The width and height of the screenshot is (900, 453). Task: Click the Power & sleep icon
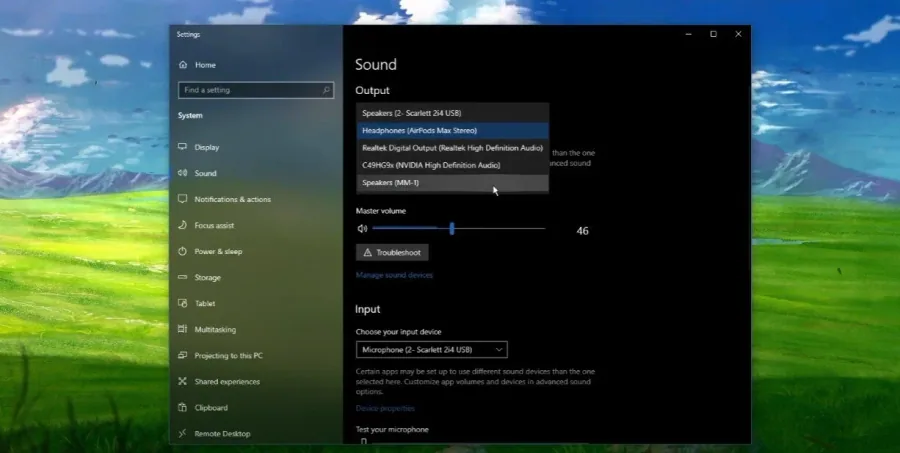183,251
